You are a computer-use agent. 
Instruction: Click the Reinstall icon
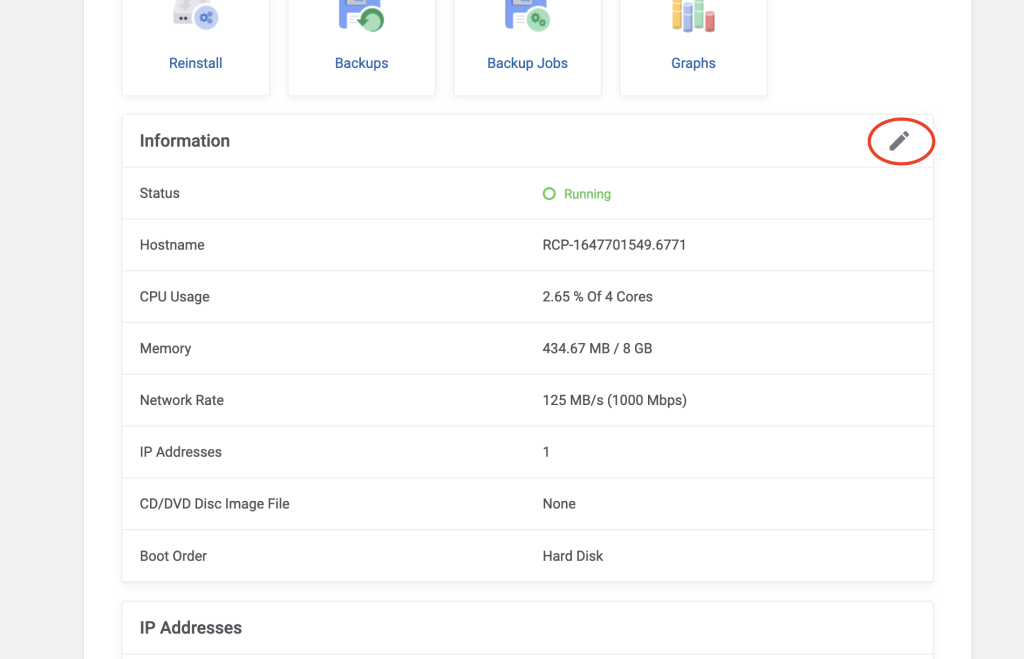[195, 15]
